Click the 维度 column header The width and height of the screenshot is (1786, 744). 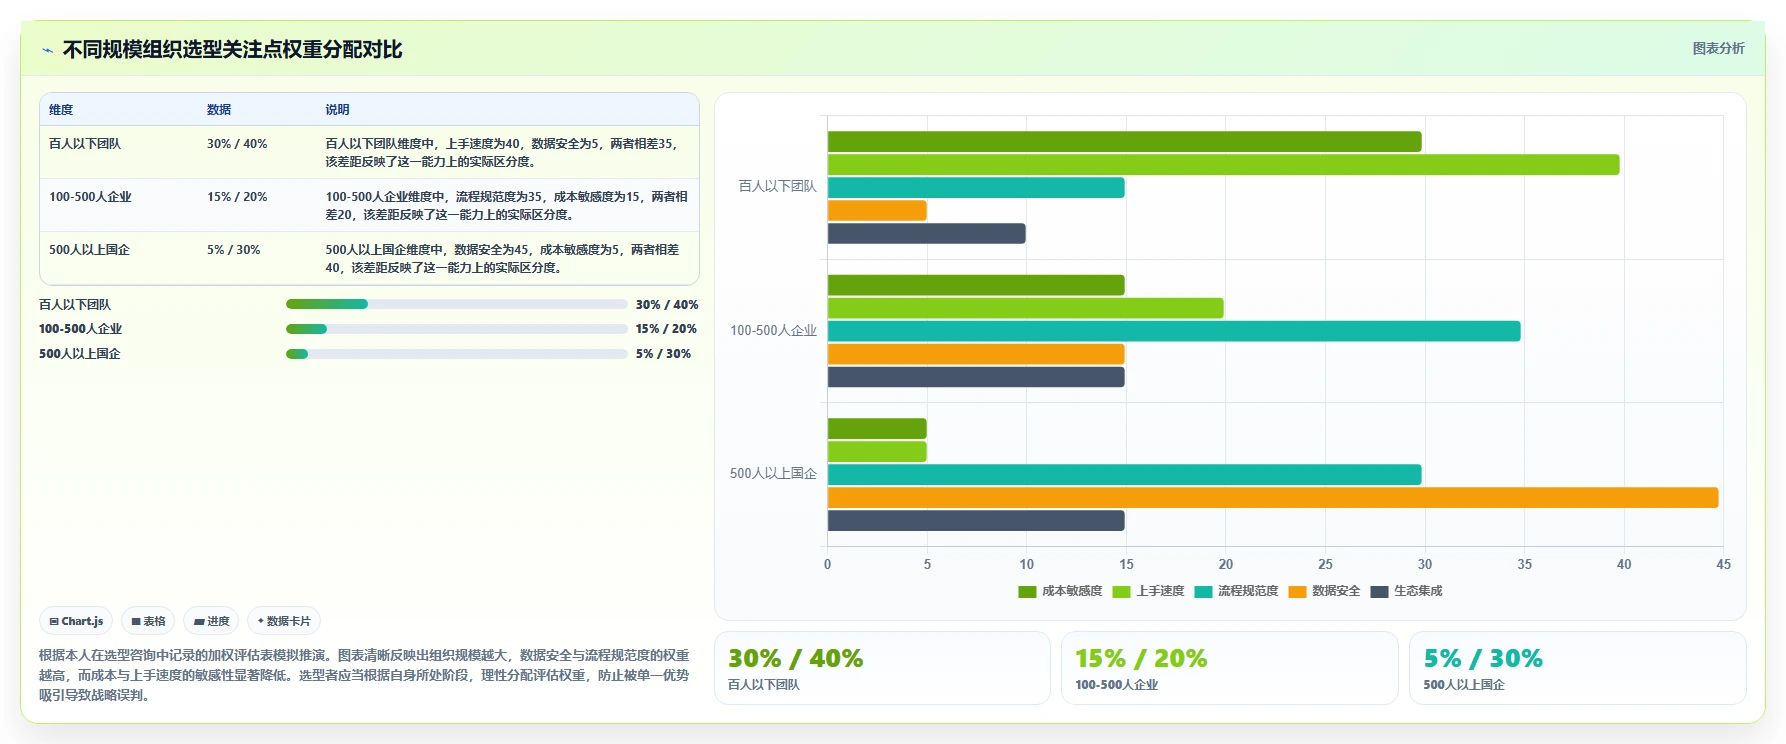click(61, 110)
